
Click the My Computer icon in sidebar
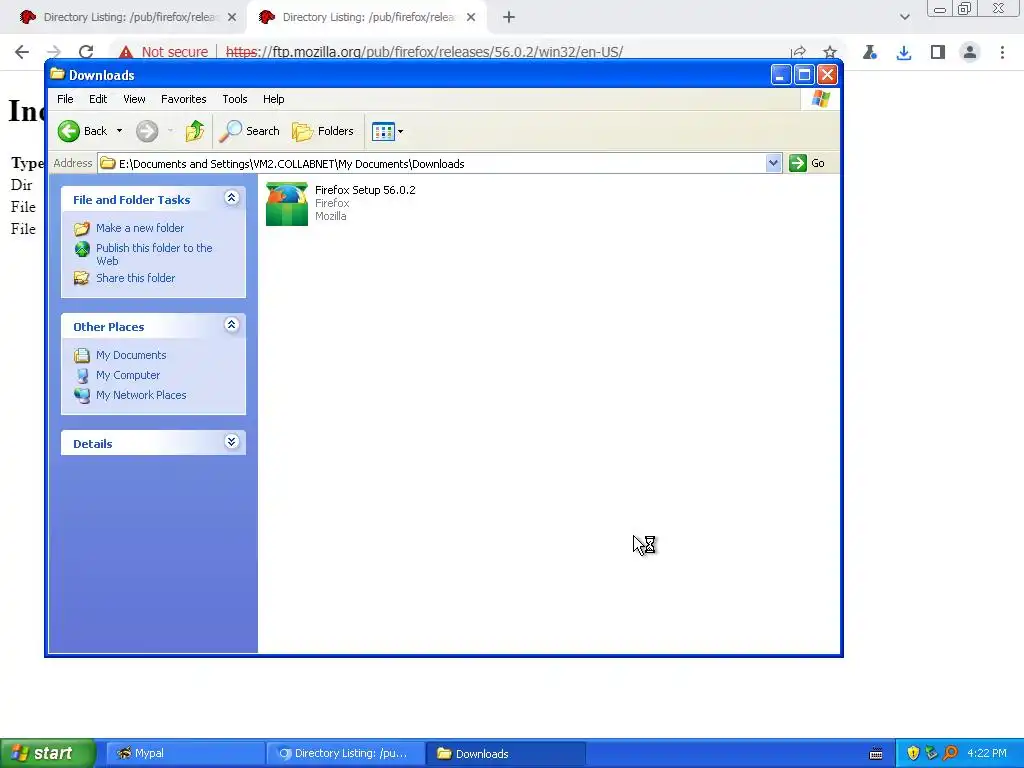click(x=82, y=376)
